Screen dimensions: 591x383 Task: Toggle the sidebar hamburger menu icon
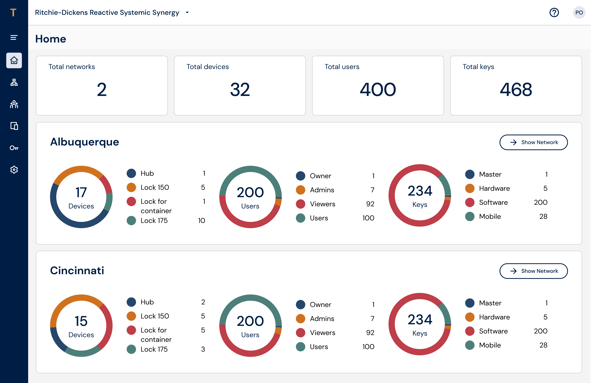click(14, 38)
